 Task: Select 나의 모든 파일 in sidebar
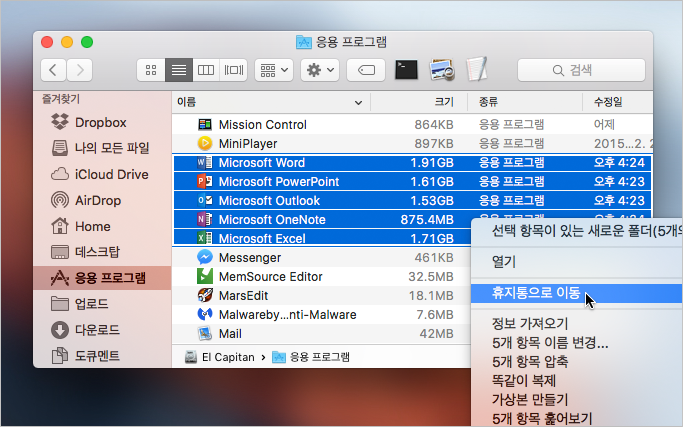[x=102, y=148]
